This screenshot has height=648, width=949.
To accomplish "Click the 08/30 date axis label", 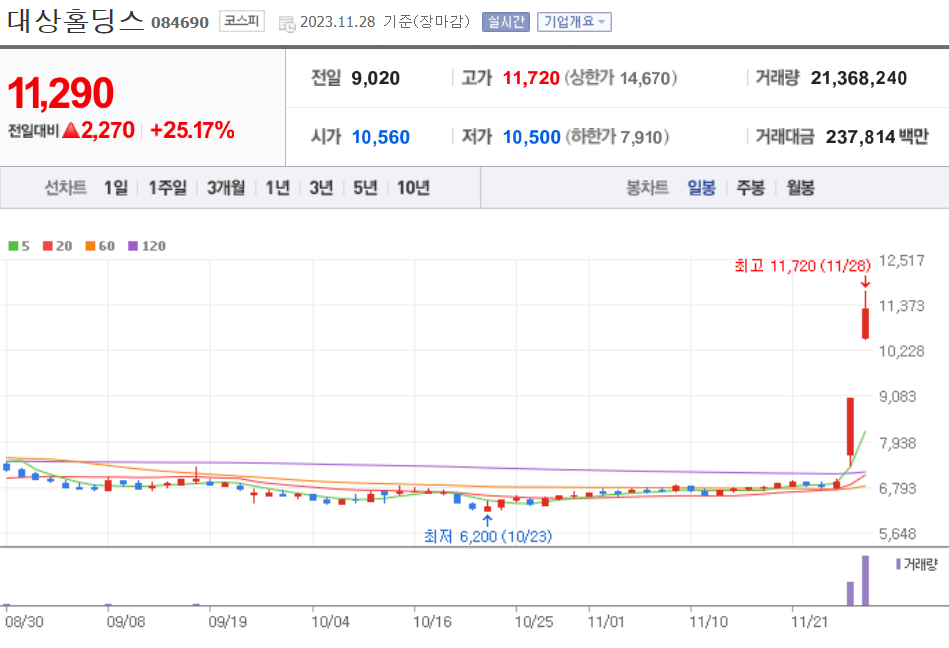I will pyautogui.click(x=24, y=622).
